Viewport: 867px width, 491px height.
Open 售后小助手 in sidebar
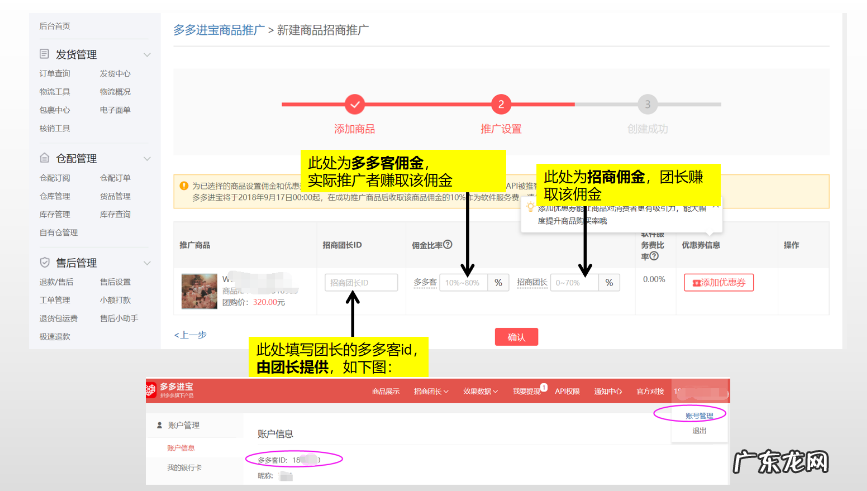pos(119,318)
